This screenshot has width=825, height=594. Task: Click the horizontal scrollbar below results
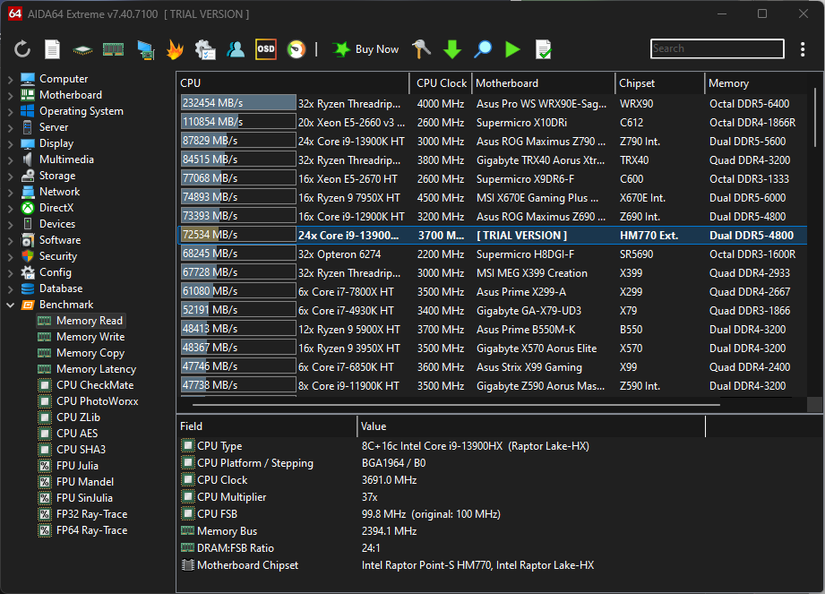(x=450, y=404)
